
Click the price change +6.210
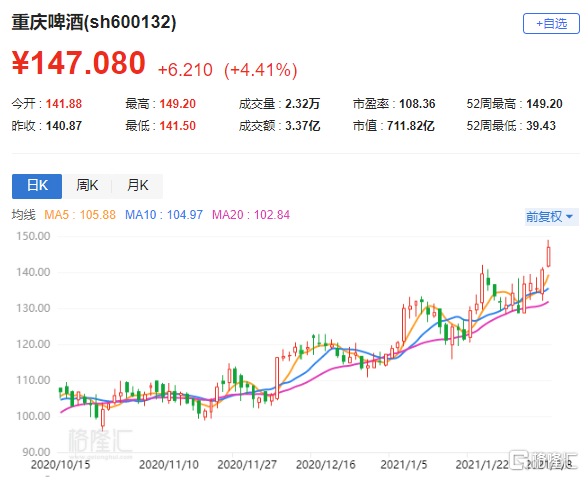tap(185, 70)
